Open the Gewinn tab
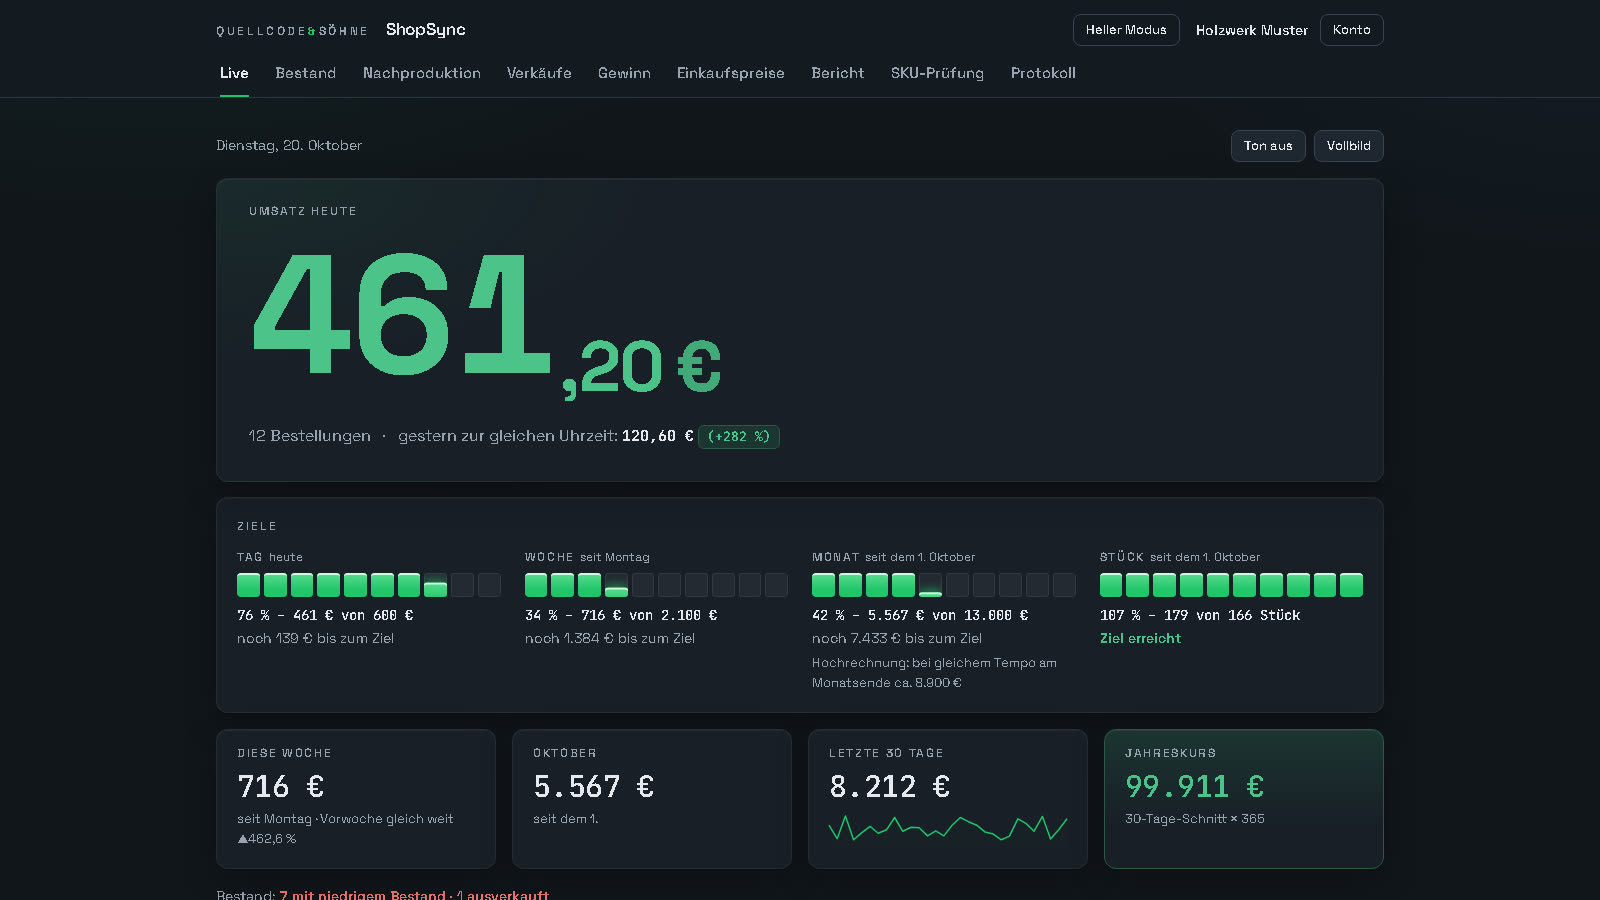This screenshot has width=1600, height=900. coord(624,73)
